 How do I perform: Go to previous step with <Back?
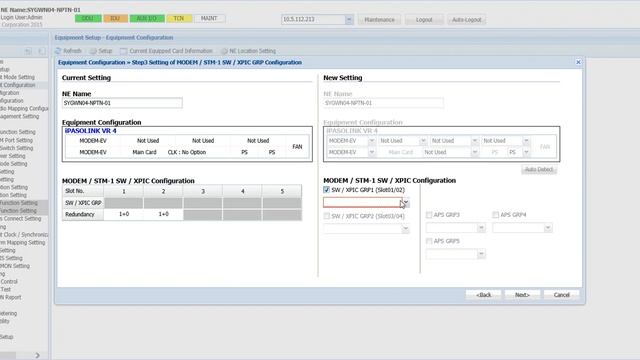click(x=484, y=295)
